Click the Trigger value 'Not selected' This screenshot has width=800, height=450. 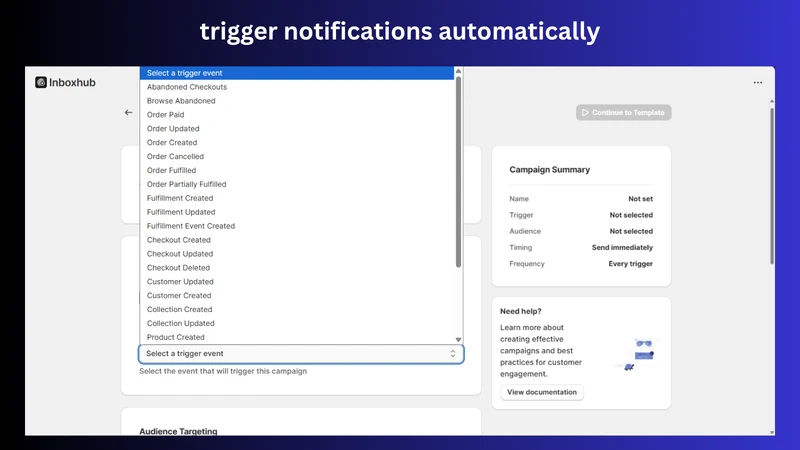(631, 215)
